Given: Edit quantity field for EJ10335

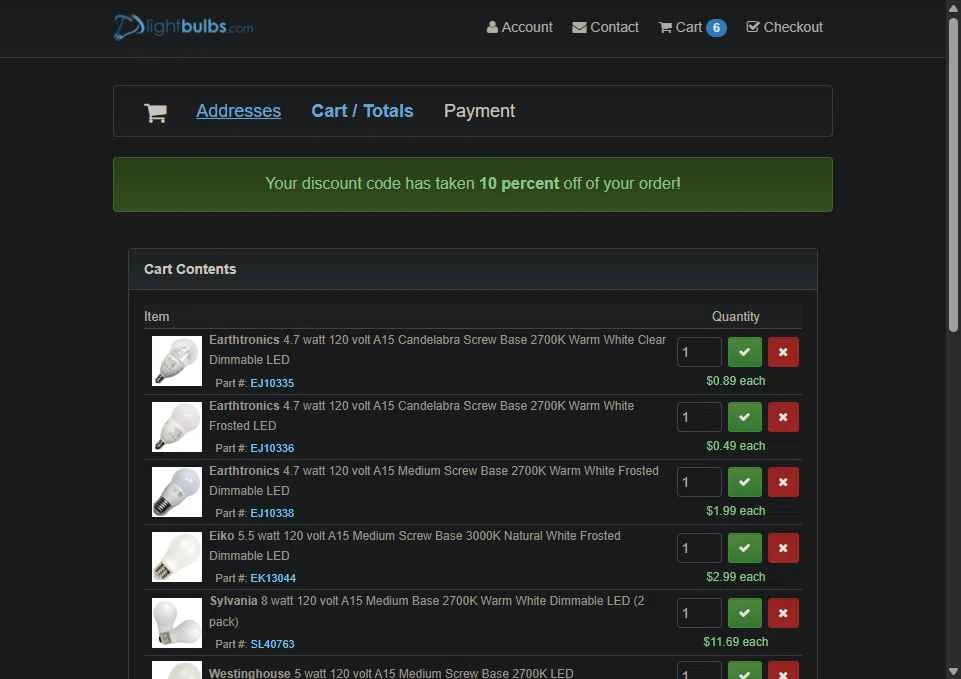Looking at the screenshot, I should pos(699,352).
